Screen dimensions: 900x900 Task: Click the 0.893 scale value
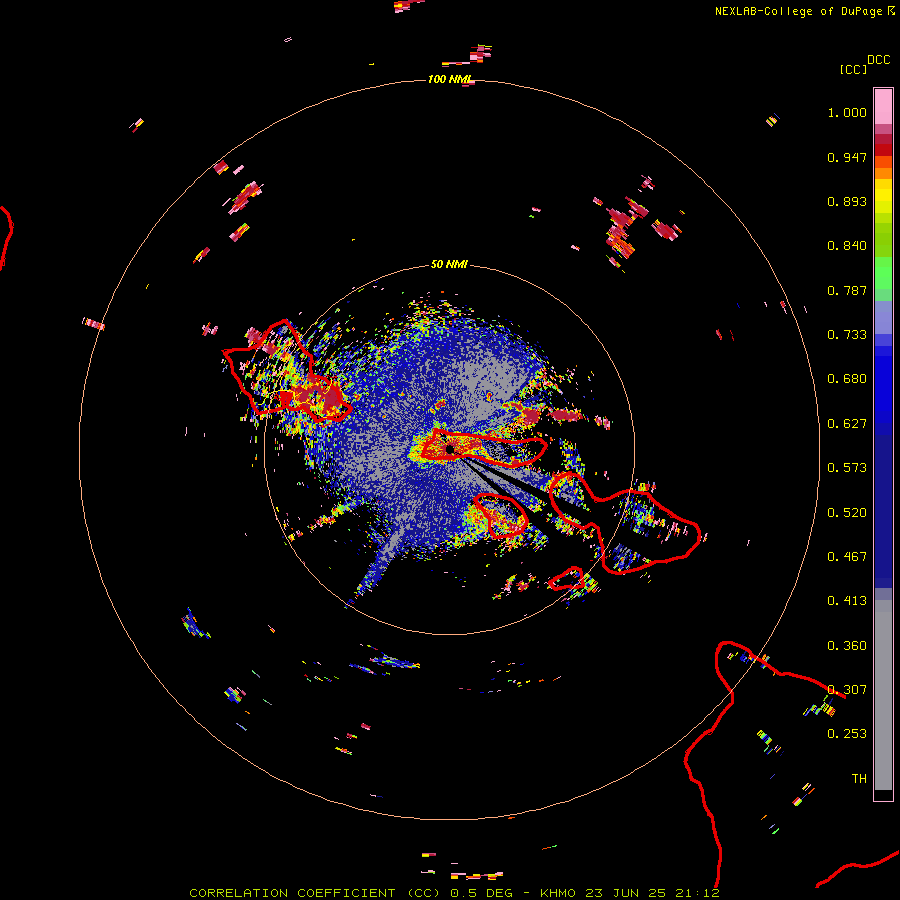pos(847,201)
